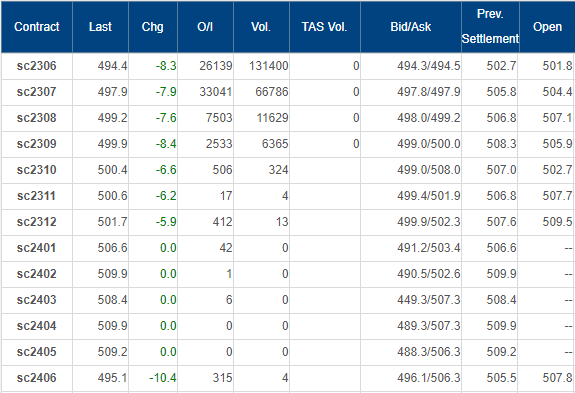This screenshot has height=393, width=575.
Task: Click open price 501.8
Action: click(x=557, y=66)
